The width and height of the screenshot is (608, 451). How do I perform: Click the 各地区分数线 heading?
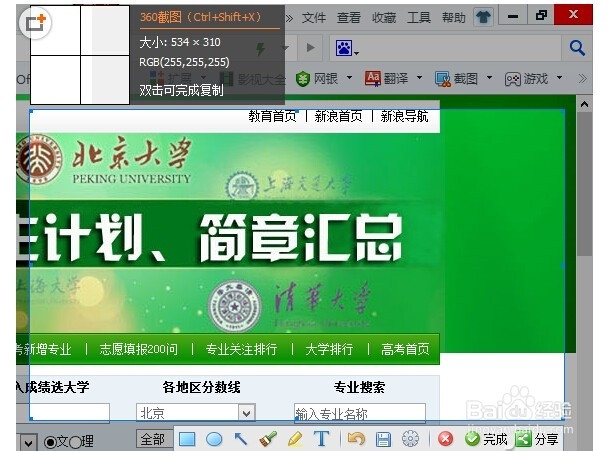point(202,387)
